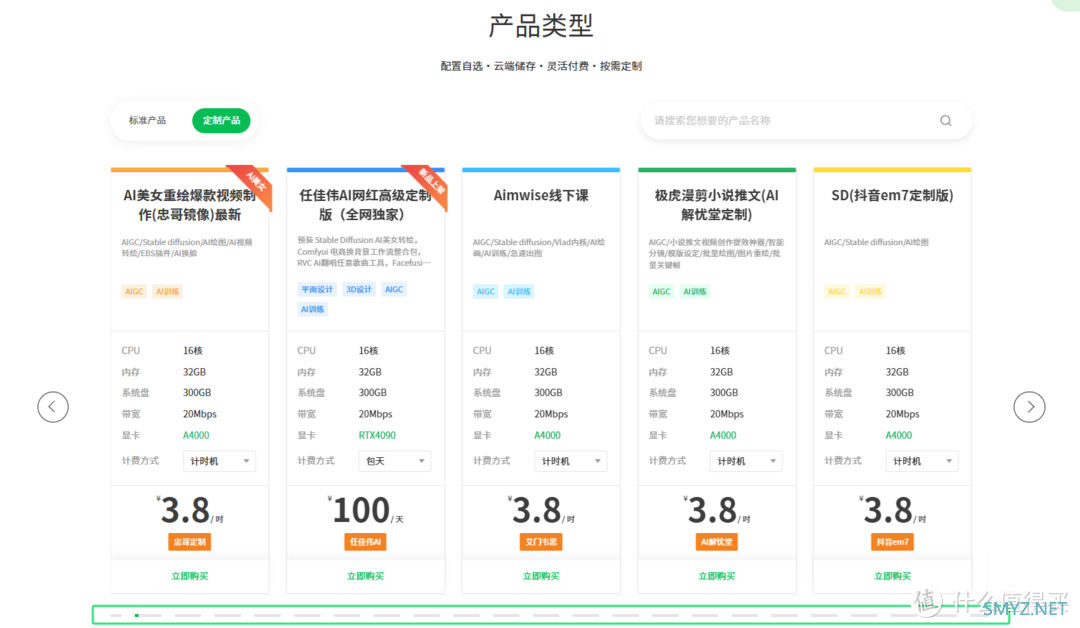This screenshot has width=1080, height=628.
Task: Show next products with right arrow
Action: click(x=1029, y=407)
